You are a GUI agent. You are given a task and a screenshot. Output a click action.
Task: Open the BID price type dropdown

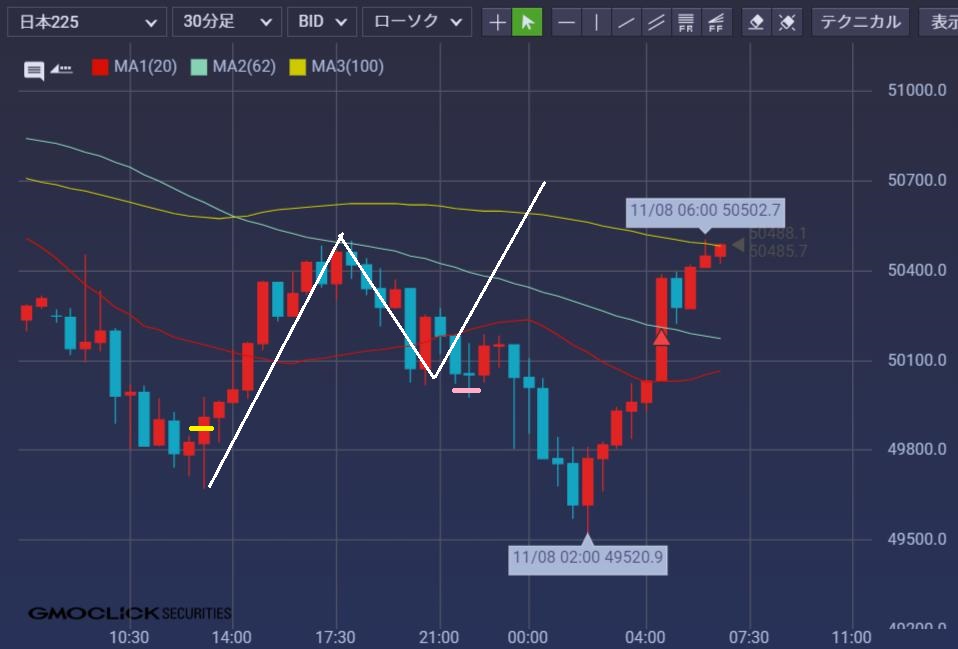click(x=322, y=22)
